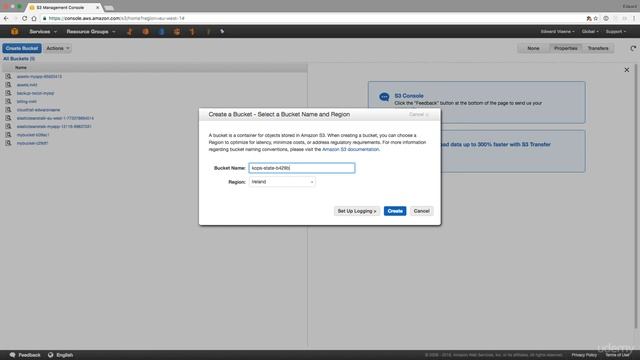
Task: Open the assets-myapp bucket
Action: 39,76
